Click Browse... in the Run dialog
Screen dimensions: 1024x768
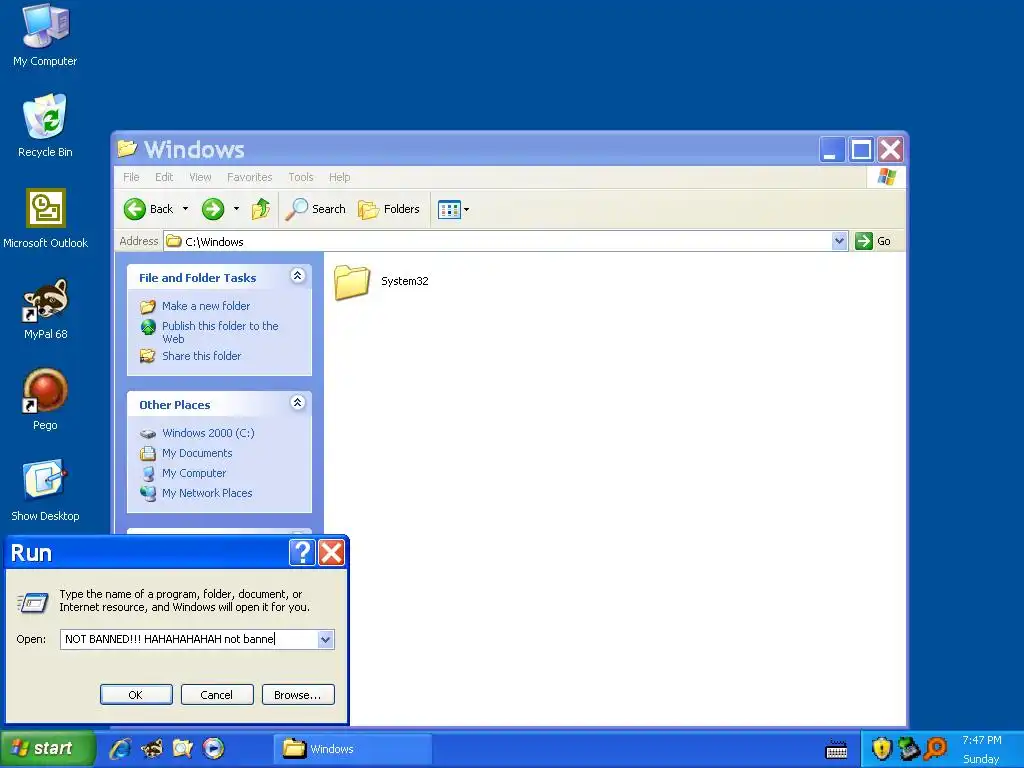tap(298, 695)
